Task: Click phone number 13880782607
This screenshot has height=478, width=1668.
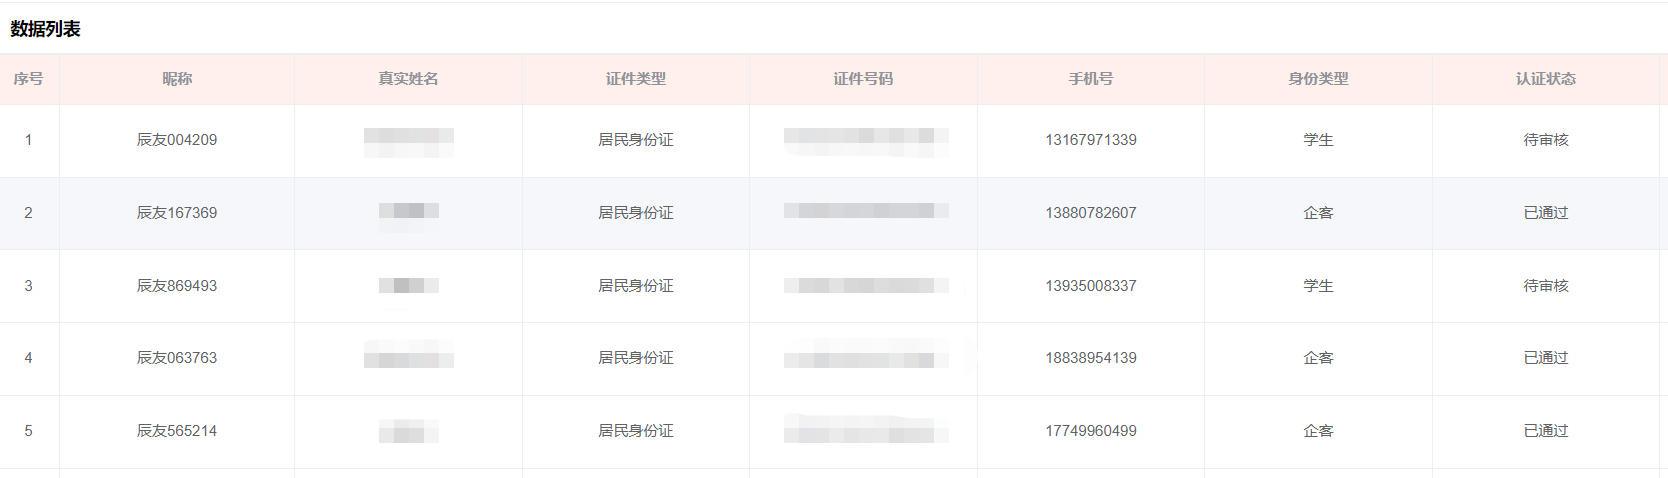Action: 1091,213
